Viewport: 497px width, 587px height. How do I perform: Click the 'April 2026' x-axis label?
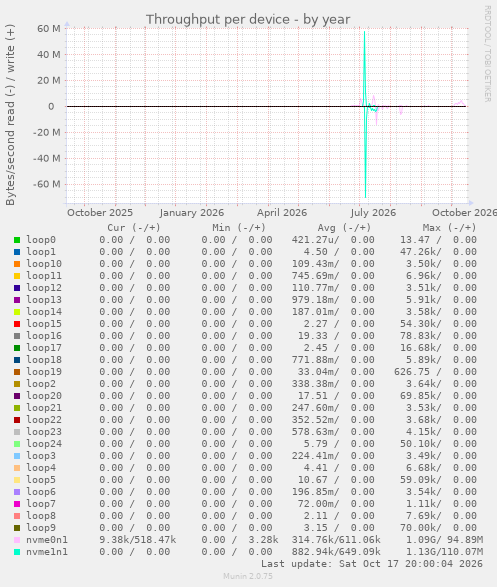point(282,213)
